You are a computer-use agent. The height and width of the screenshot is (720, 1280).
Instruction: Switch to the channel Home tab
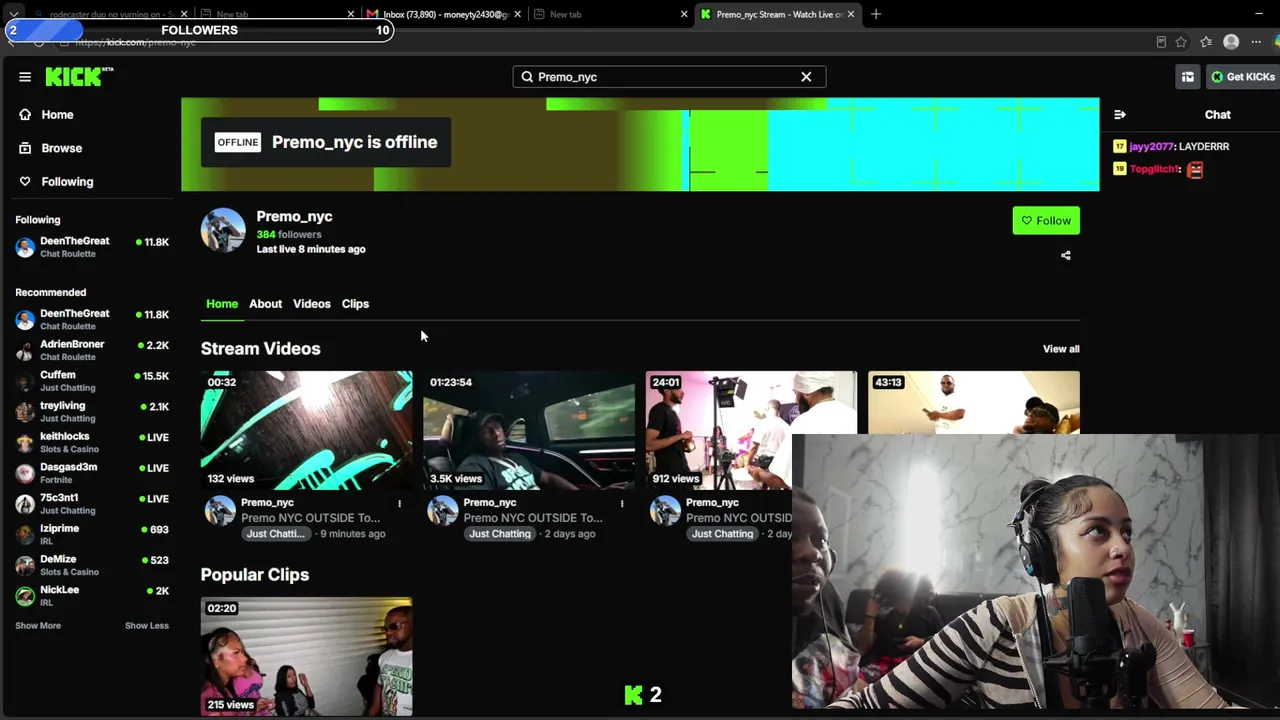[222, 304]
